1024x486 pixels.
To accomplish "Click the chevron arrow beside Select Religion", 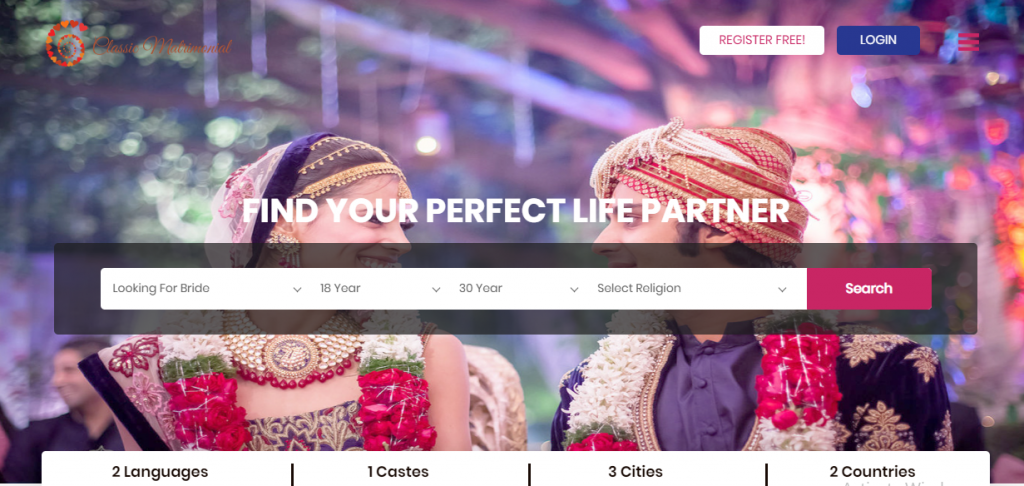I will coord(782,289).
